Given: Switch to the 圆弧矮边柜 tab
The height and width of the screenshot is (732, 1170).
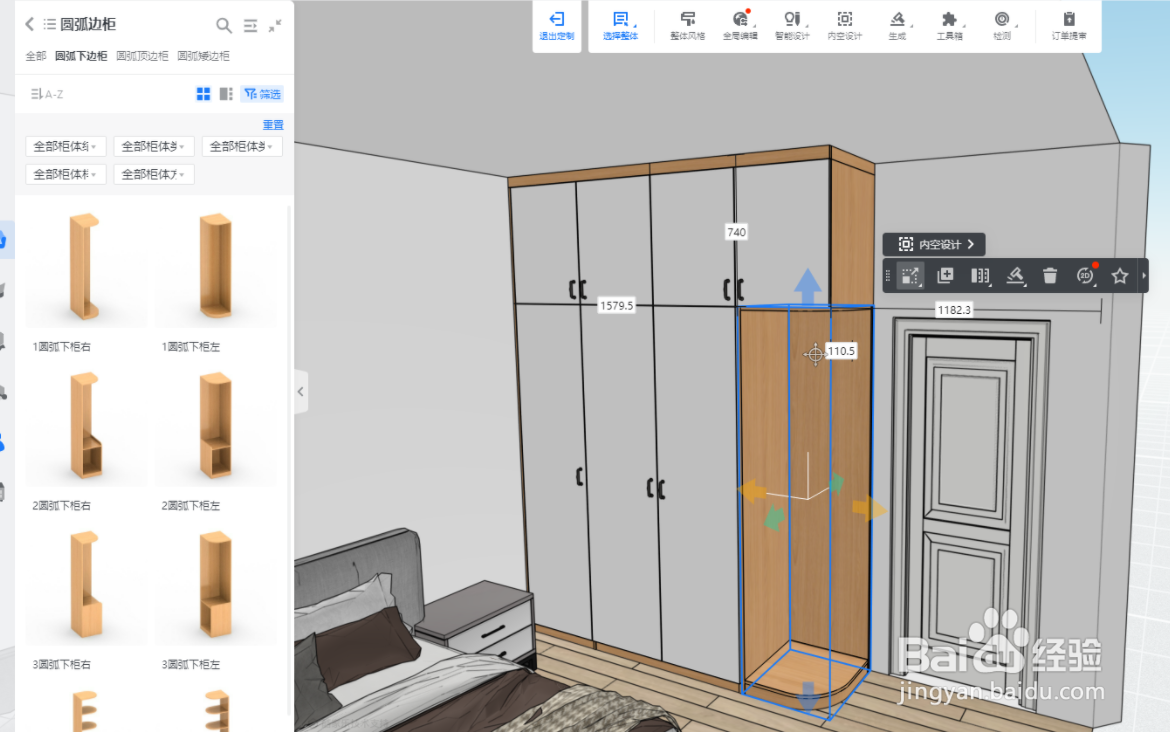Looking at the screenshot, I should point(203,56).
